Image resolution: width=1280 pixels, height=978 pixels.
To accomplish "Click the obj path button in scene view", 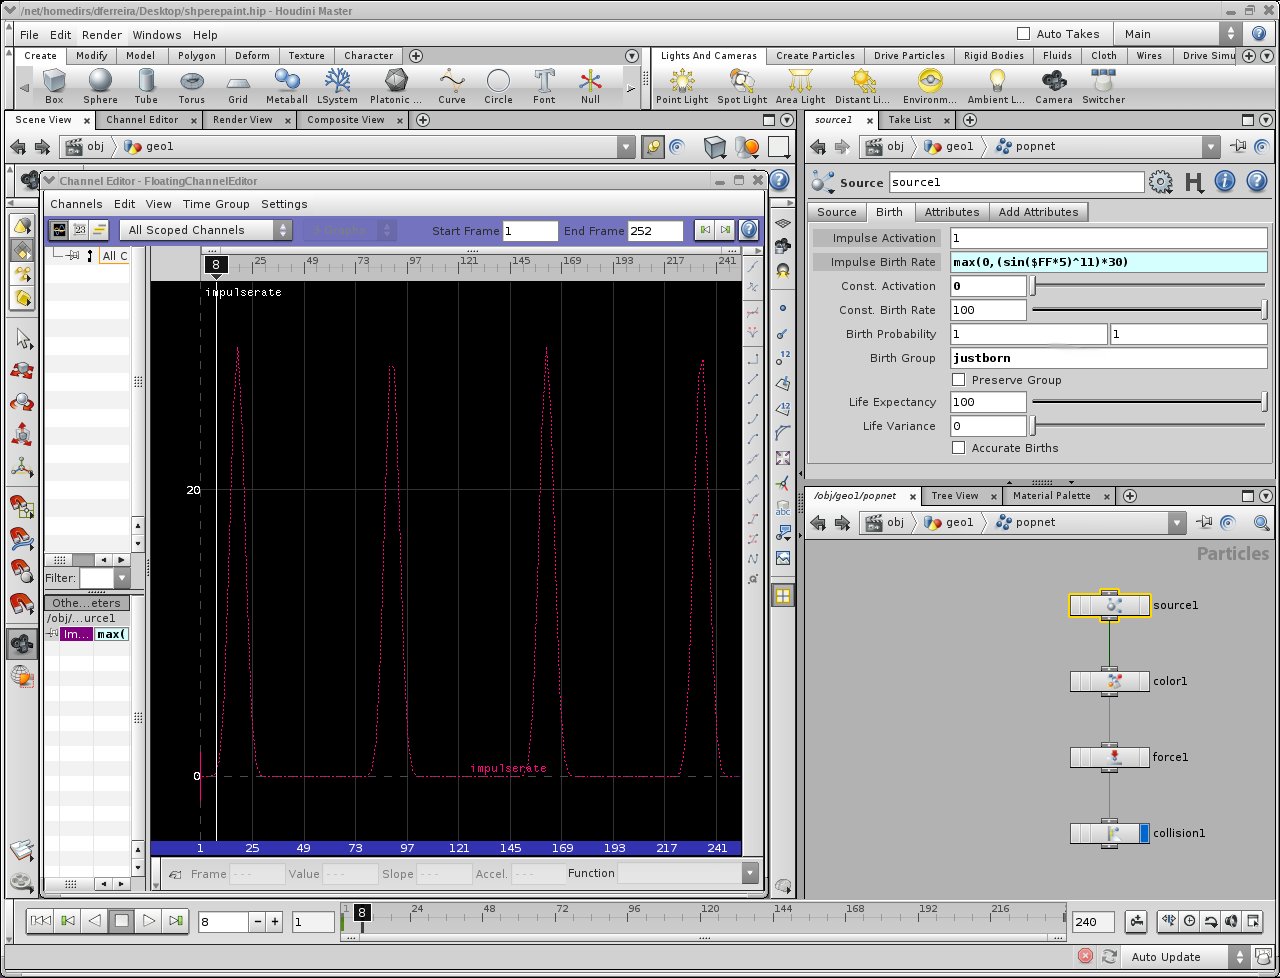I will 86,147.
